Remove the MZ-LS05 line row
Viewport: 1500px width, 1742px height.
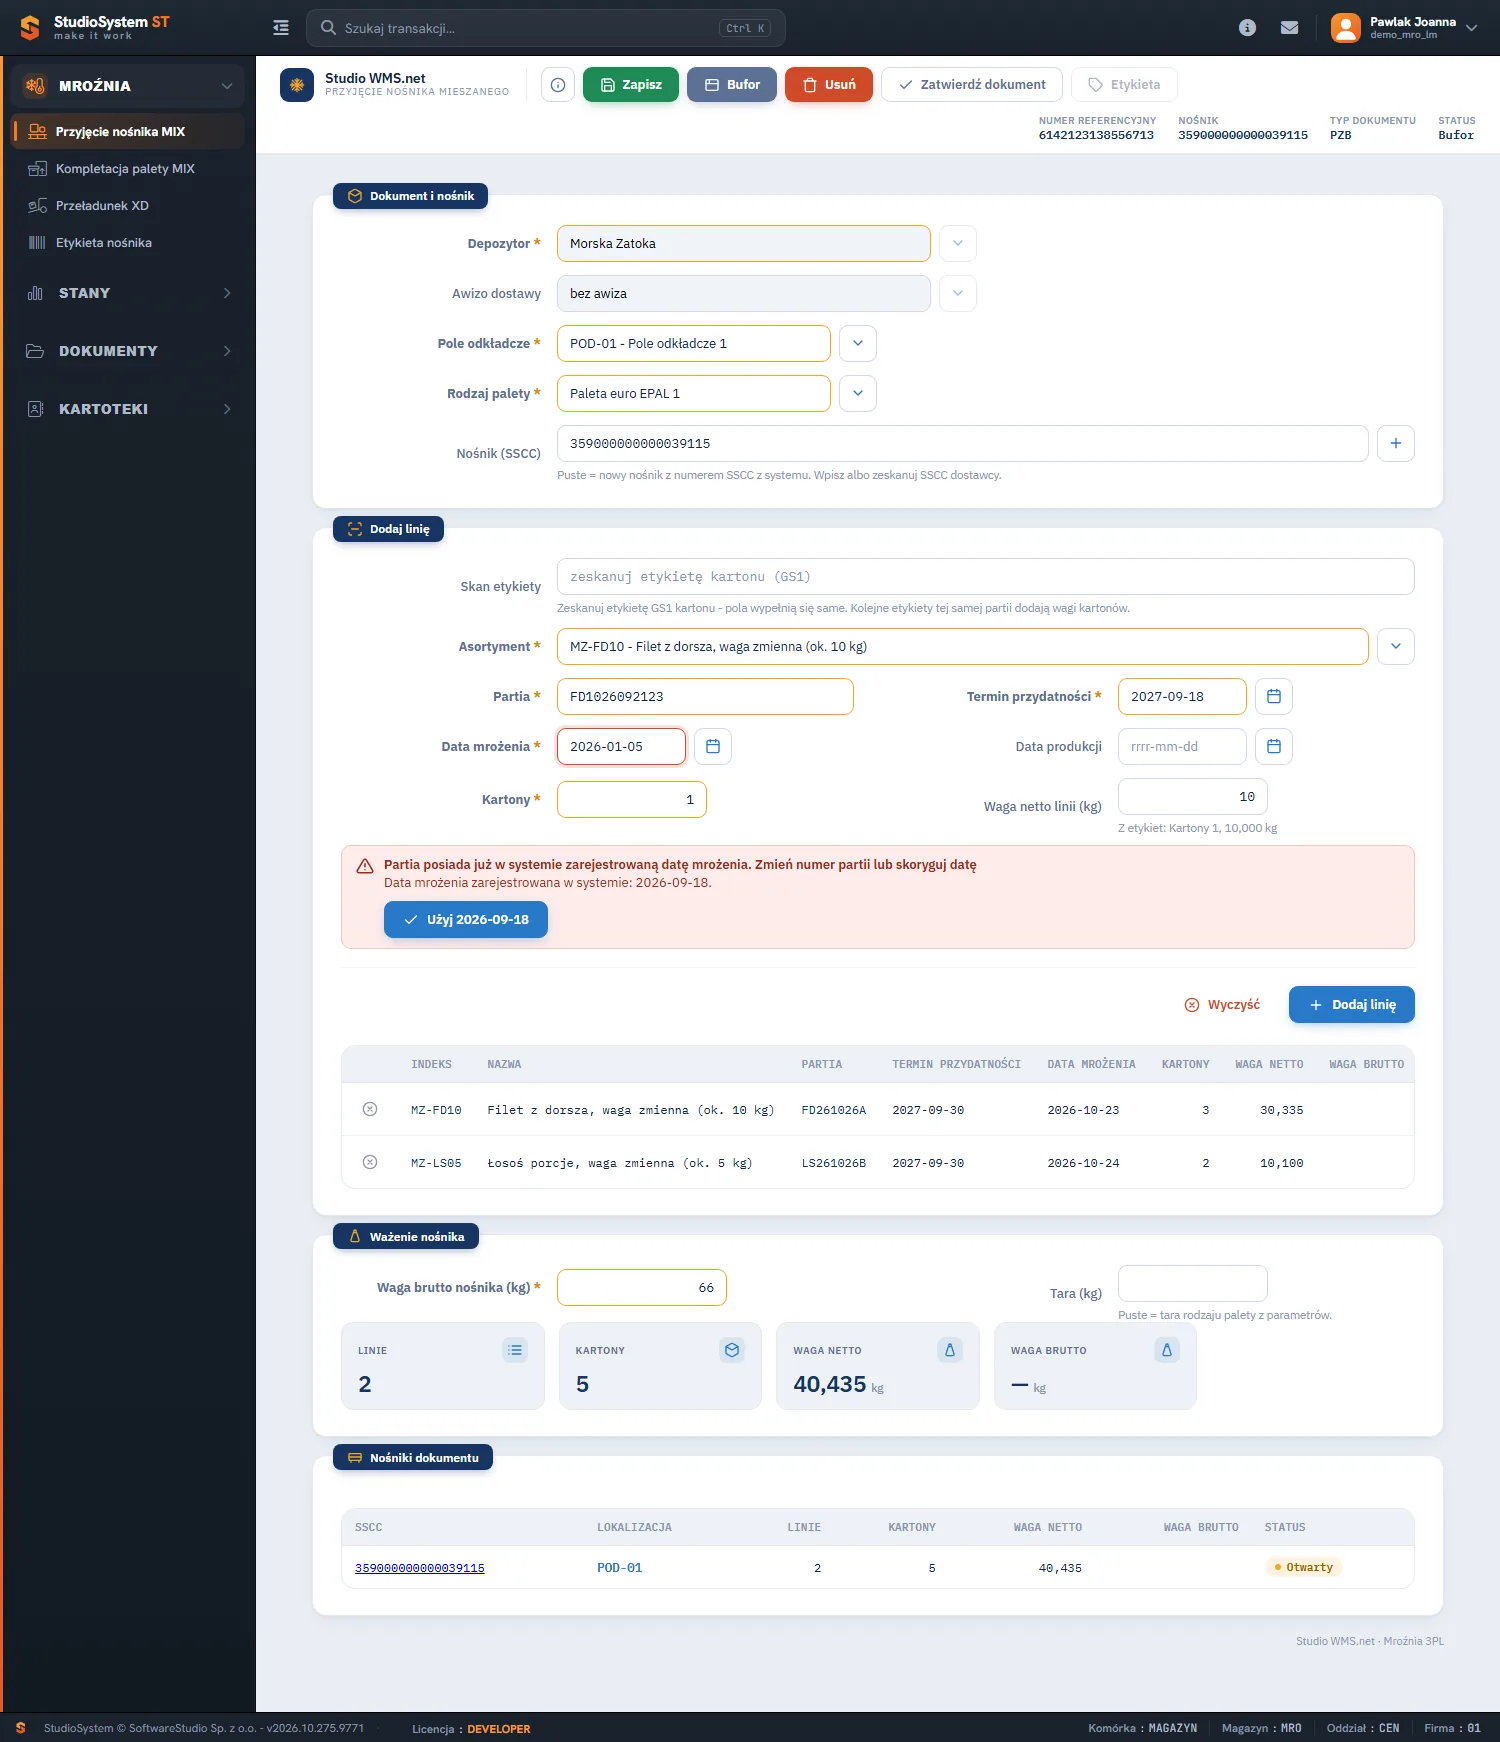(370, 1162)
